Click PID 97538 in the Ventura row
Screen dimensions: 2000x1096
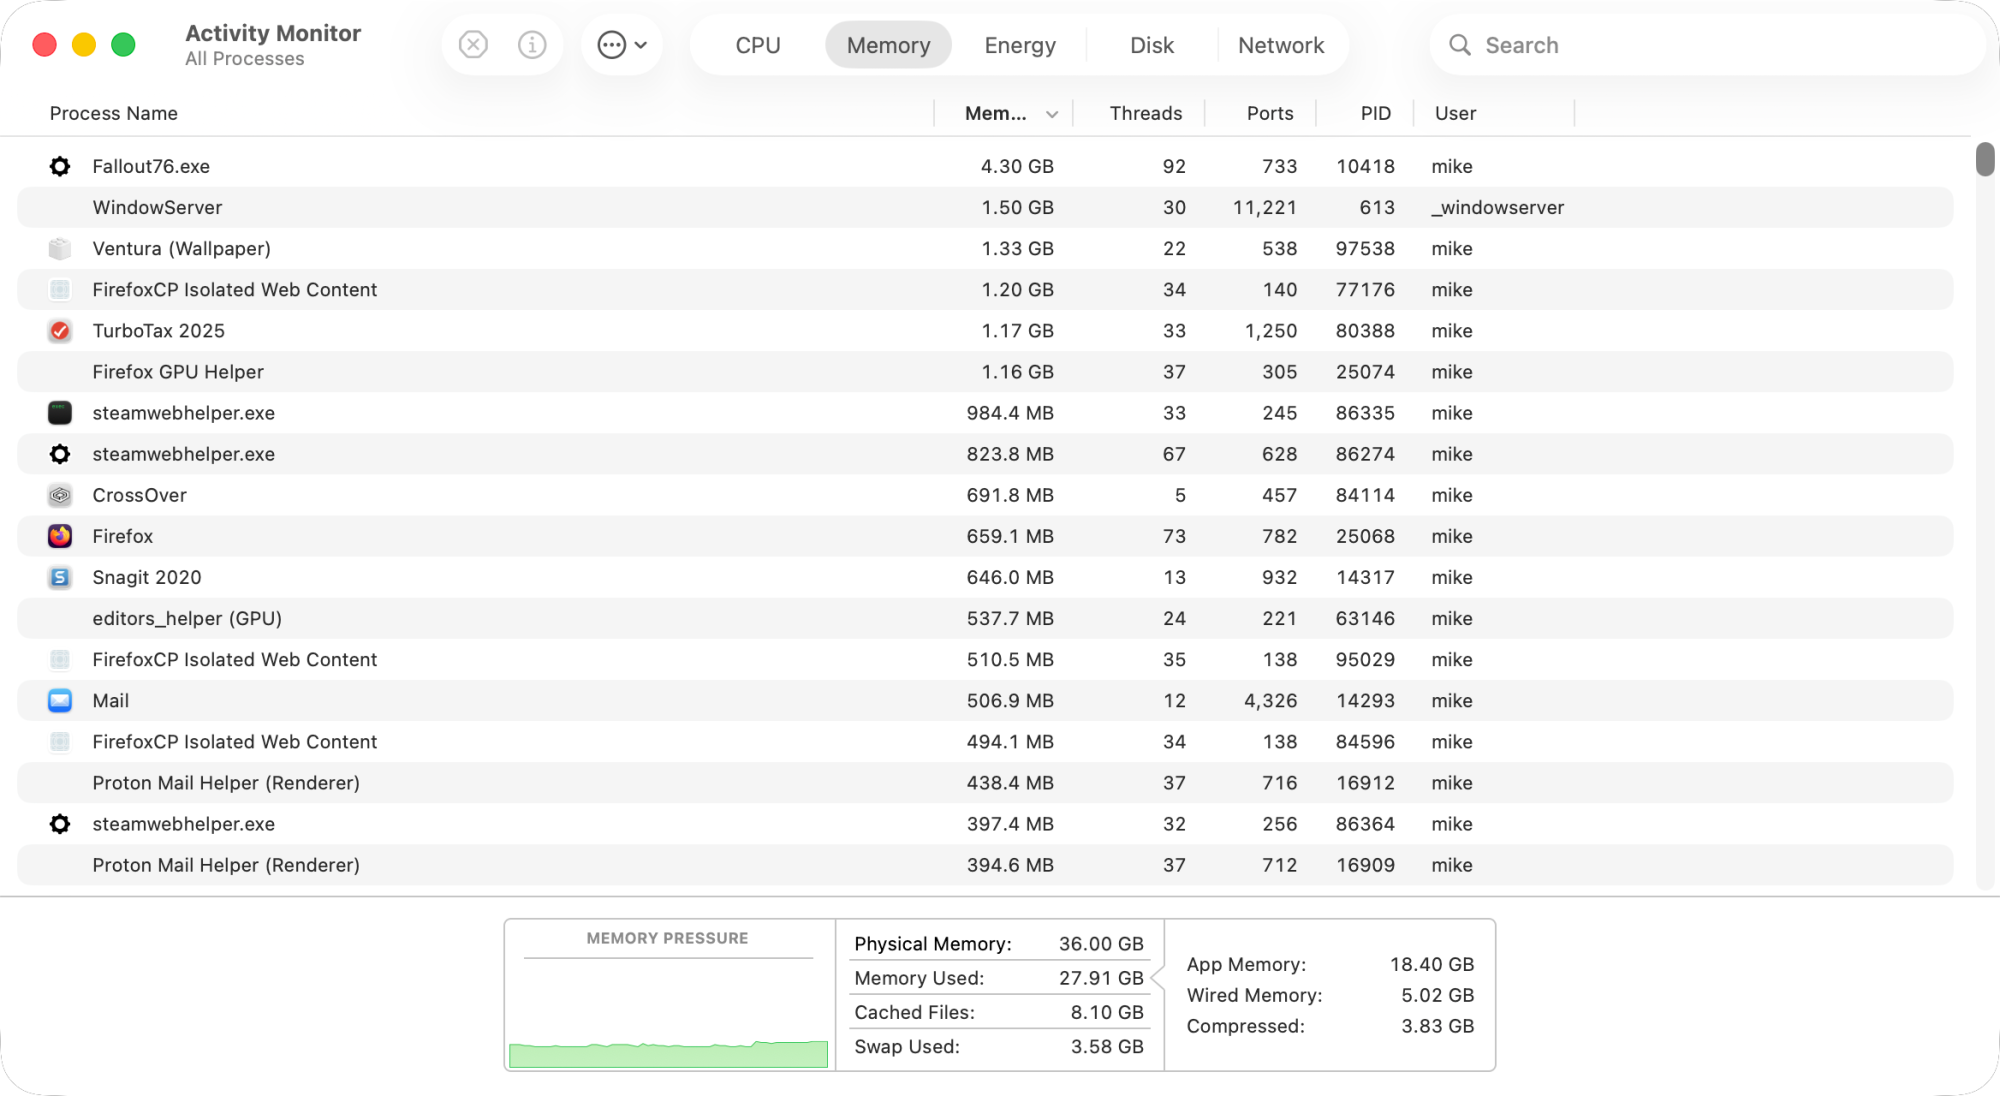pos(1365,248)
